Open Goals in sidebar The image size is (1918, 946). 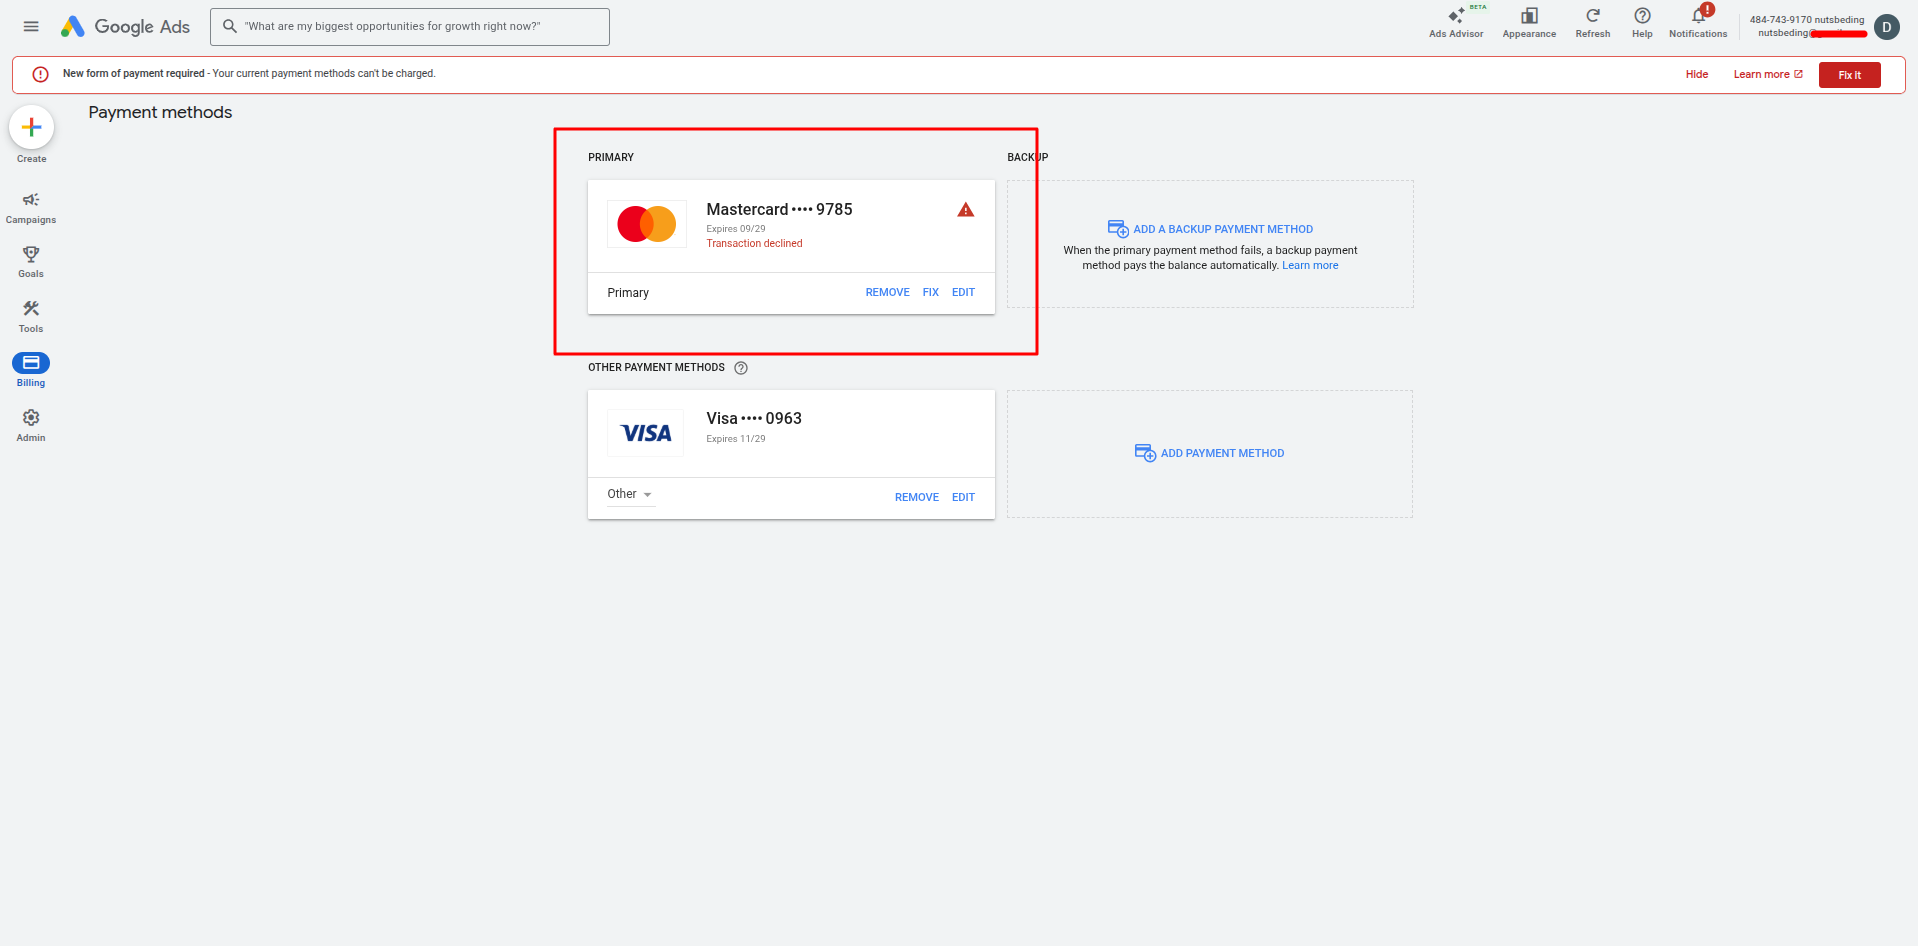31,262
